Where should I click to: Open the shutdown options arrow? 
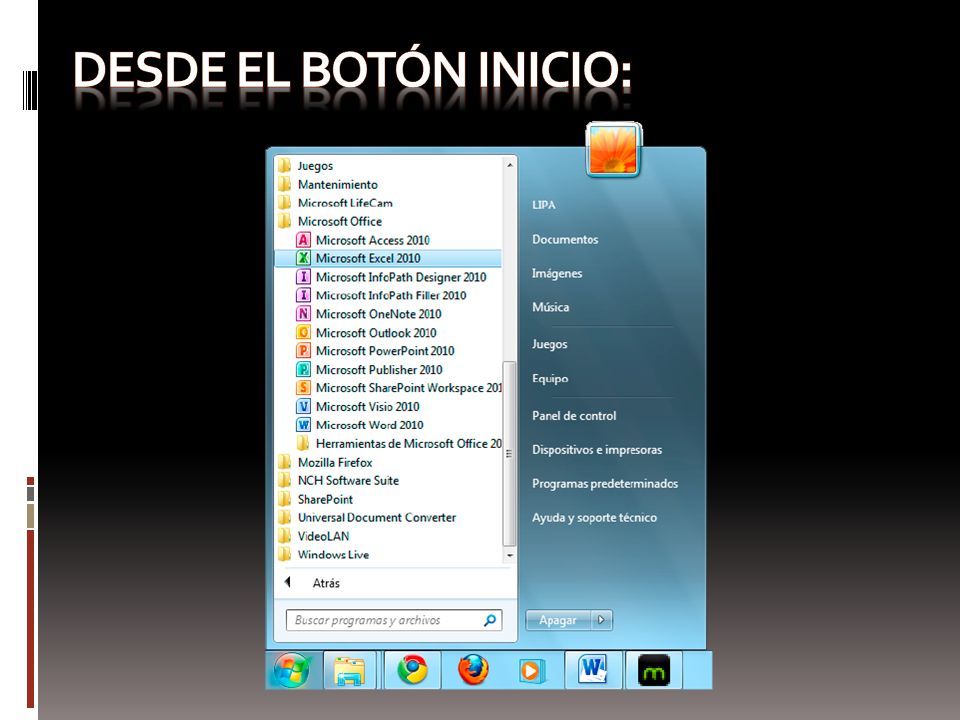pos(601,620)
